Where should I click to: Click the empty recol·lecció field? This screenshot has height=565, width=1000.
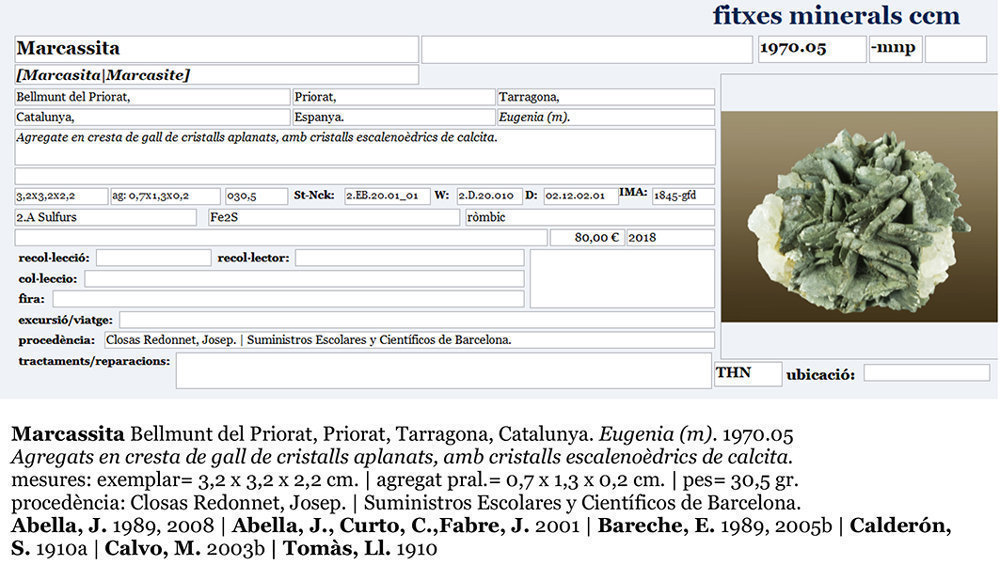[x=154, y=258]
